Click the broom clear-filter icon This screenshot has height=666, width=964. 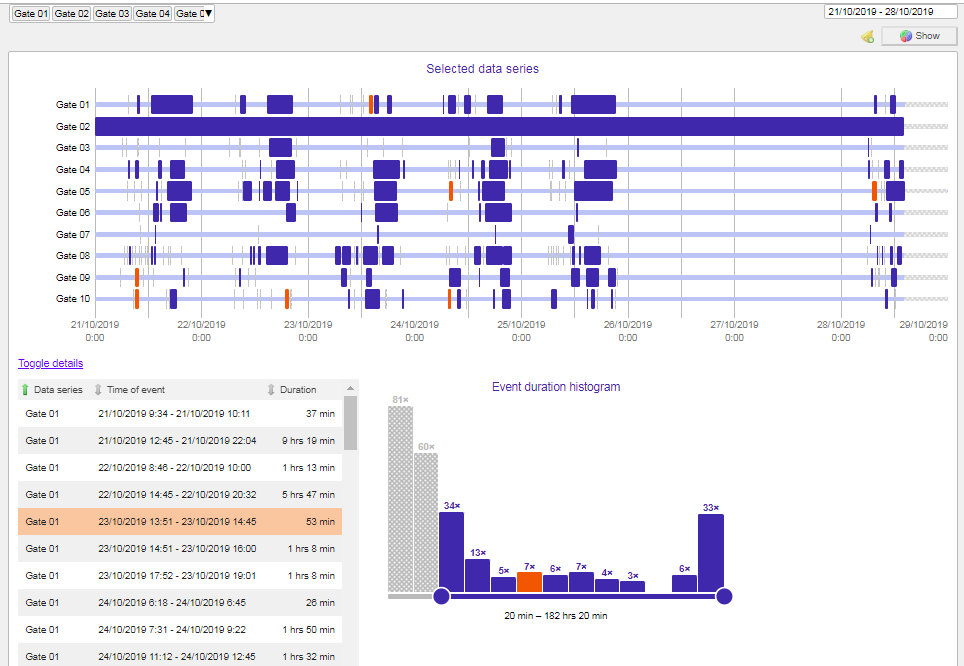866,36
